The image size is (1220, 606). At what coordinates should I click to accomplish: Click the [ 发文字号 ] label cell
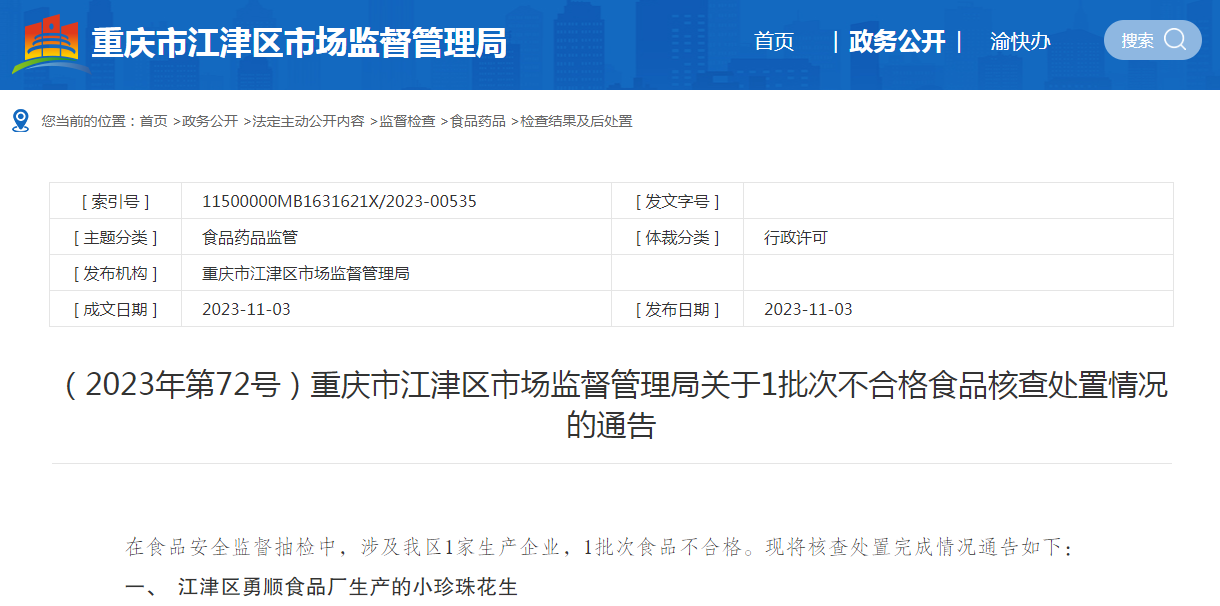point(677,201)
